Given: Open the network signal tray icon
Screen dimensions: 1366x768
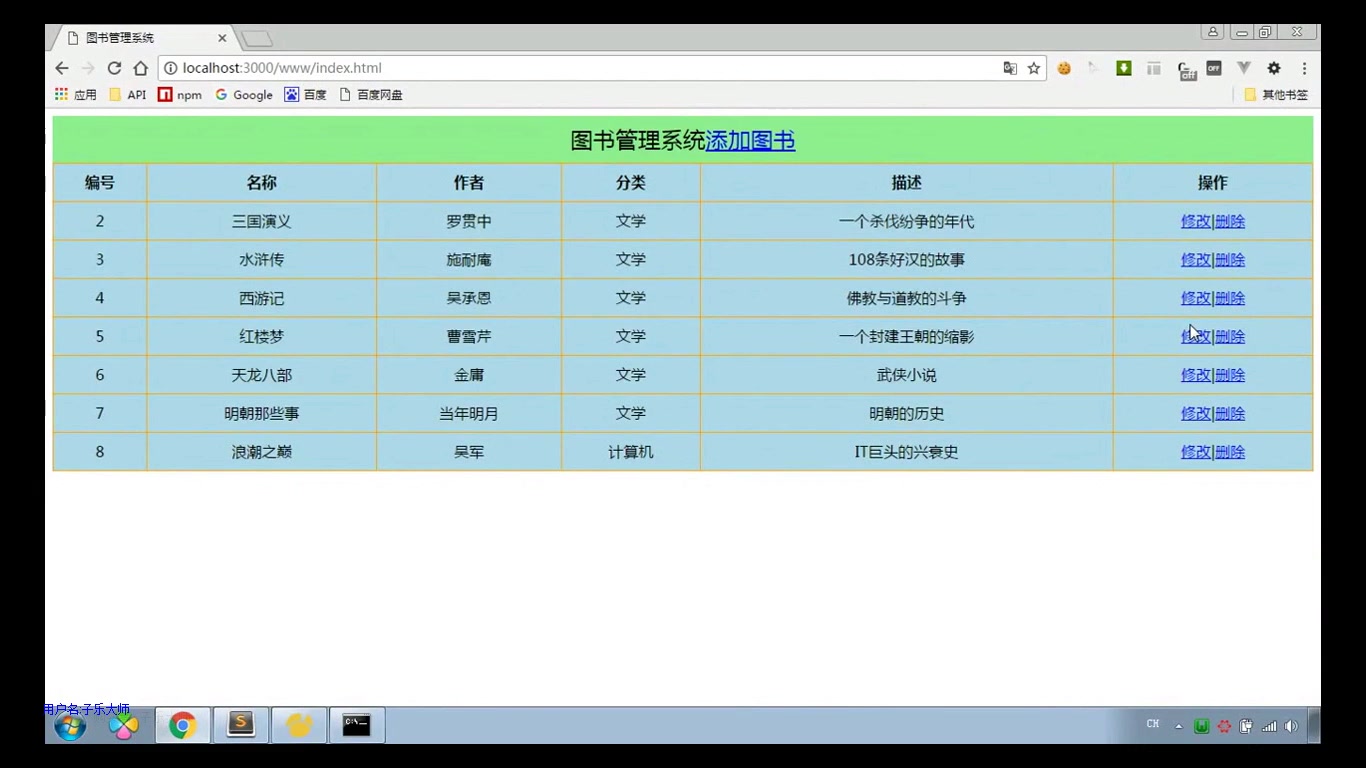Looking at the screenshot, I should 1269,726.
